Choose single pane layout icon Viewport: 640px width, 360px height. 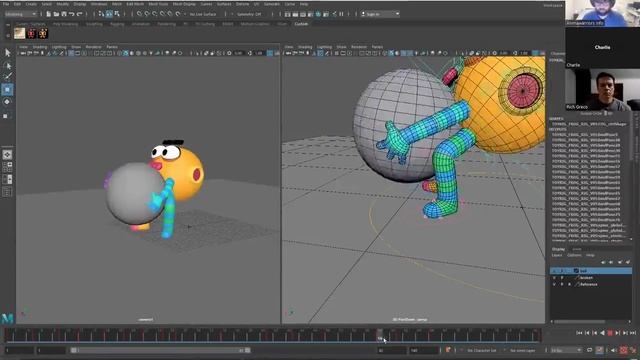7,155
